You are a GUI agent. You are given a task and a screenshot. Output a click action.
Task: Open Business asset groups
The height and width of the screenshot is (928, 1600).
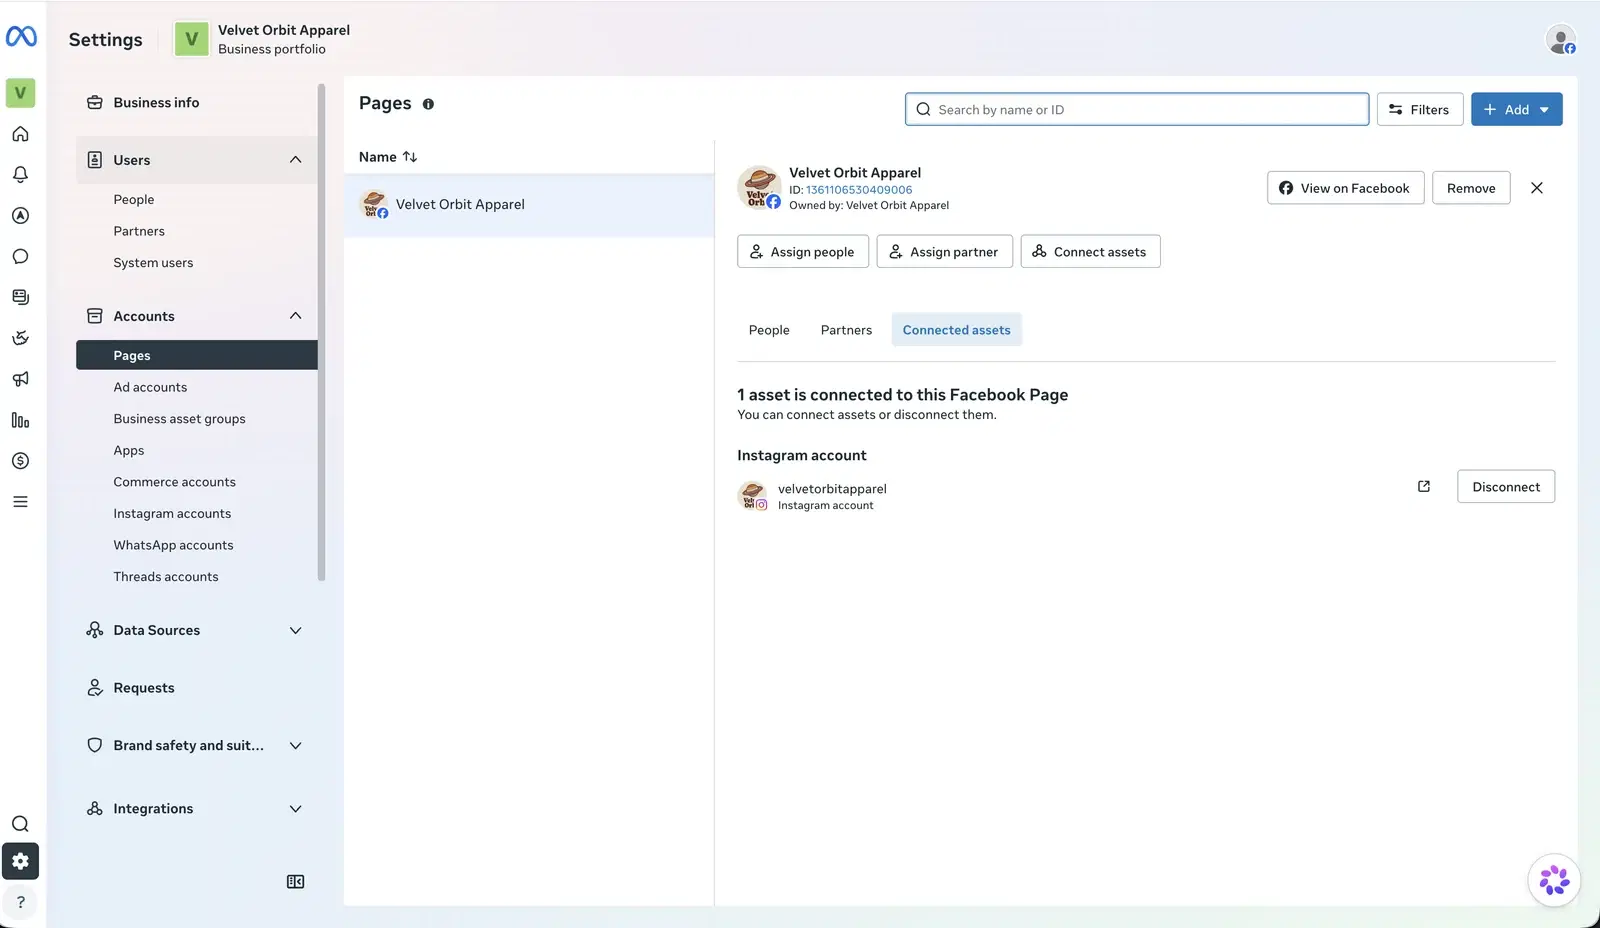[179, 419]
